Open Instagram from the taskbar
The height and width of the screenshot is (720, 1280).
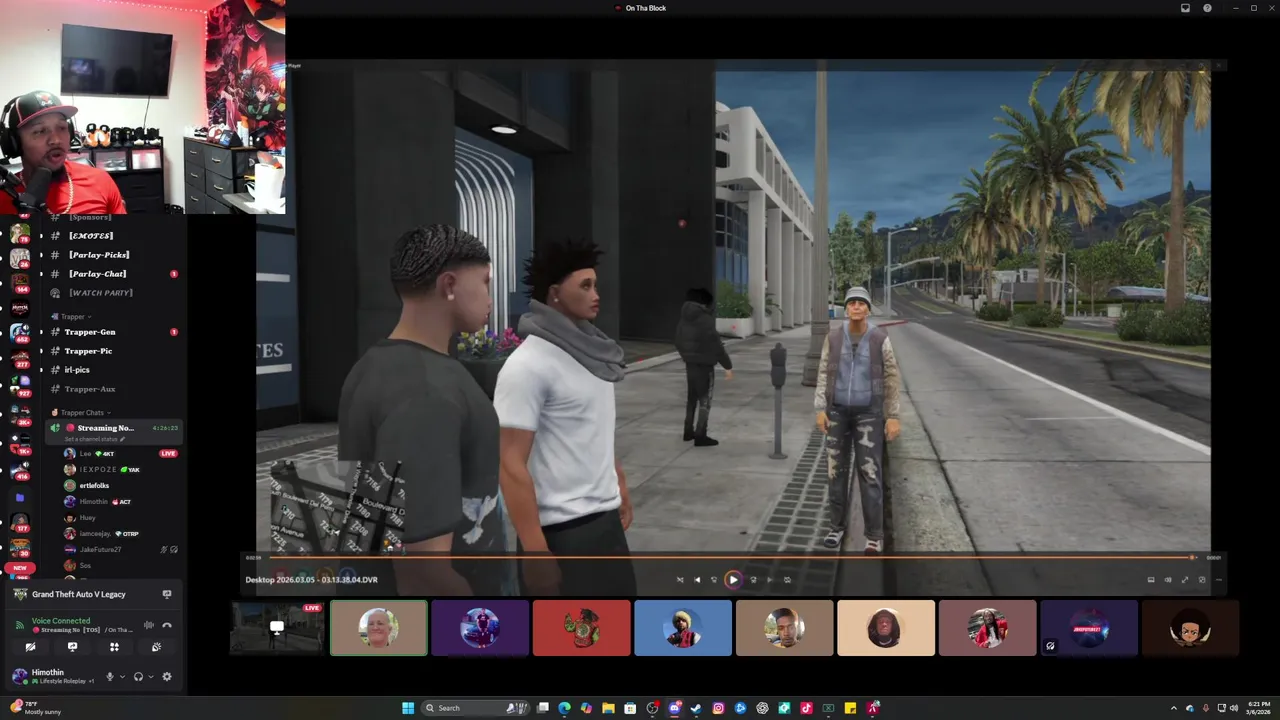(718, 708)
